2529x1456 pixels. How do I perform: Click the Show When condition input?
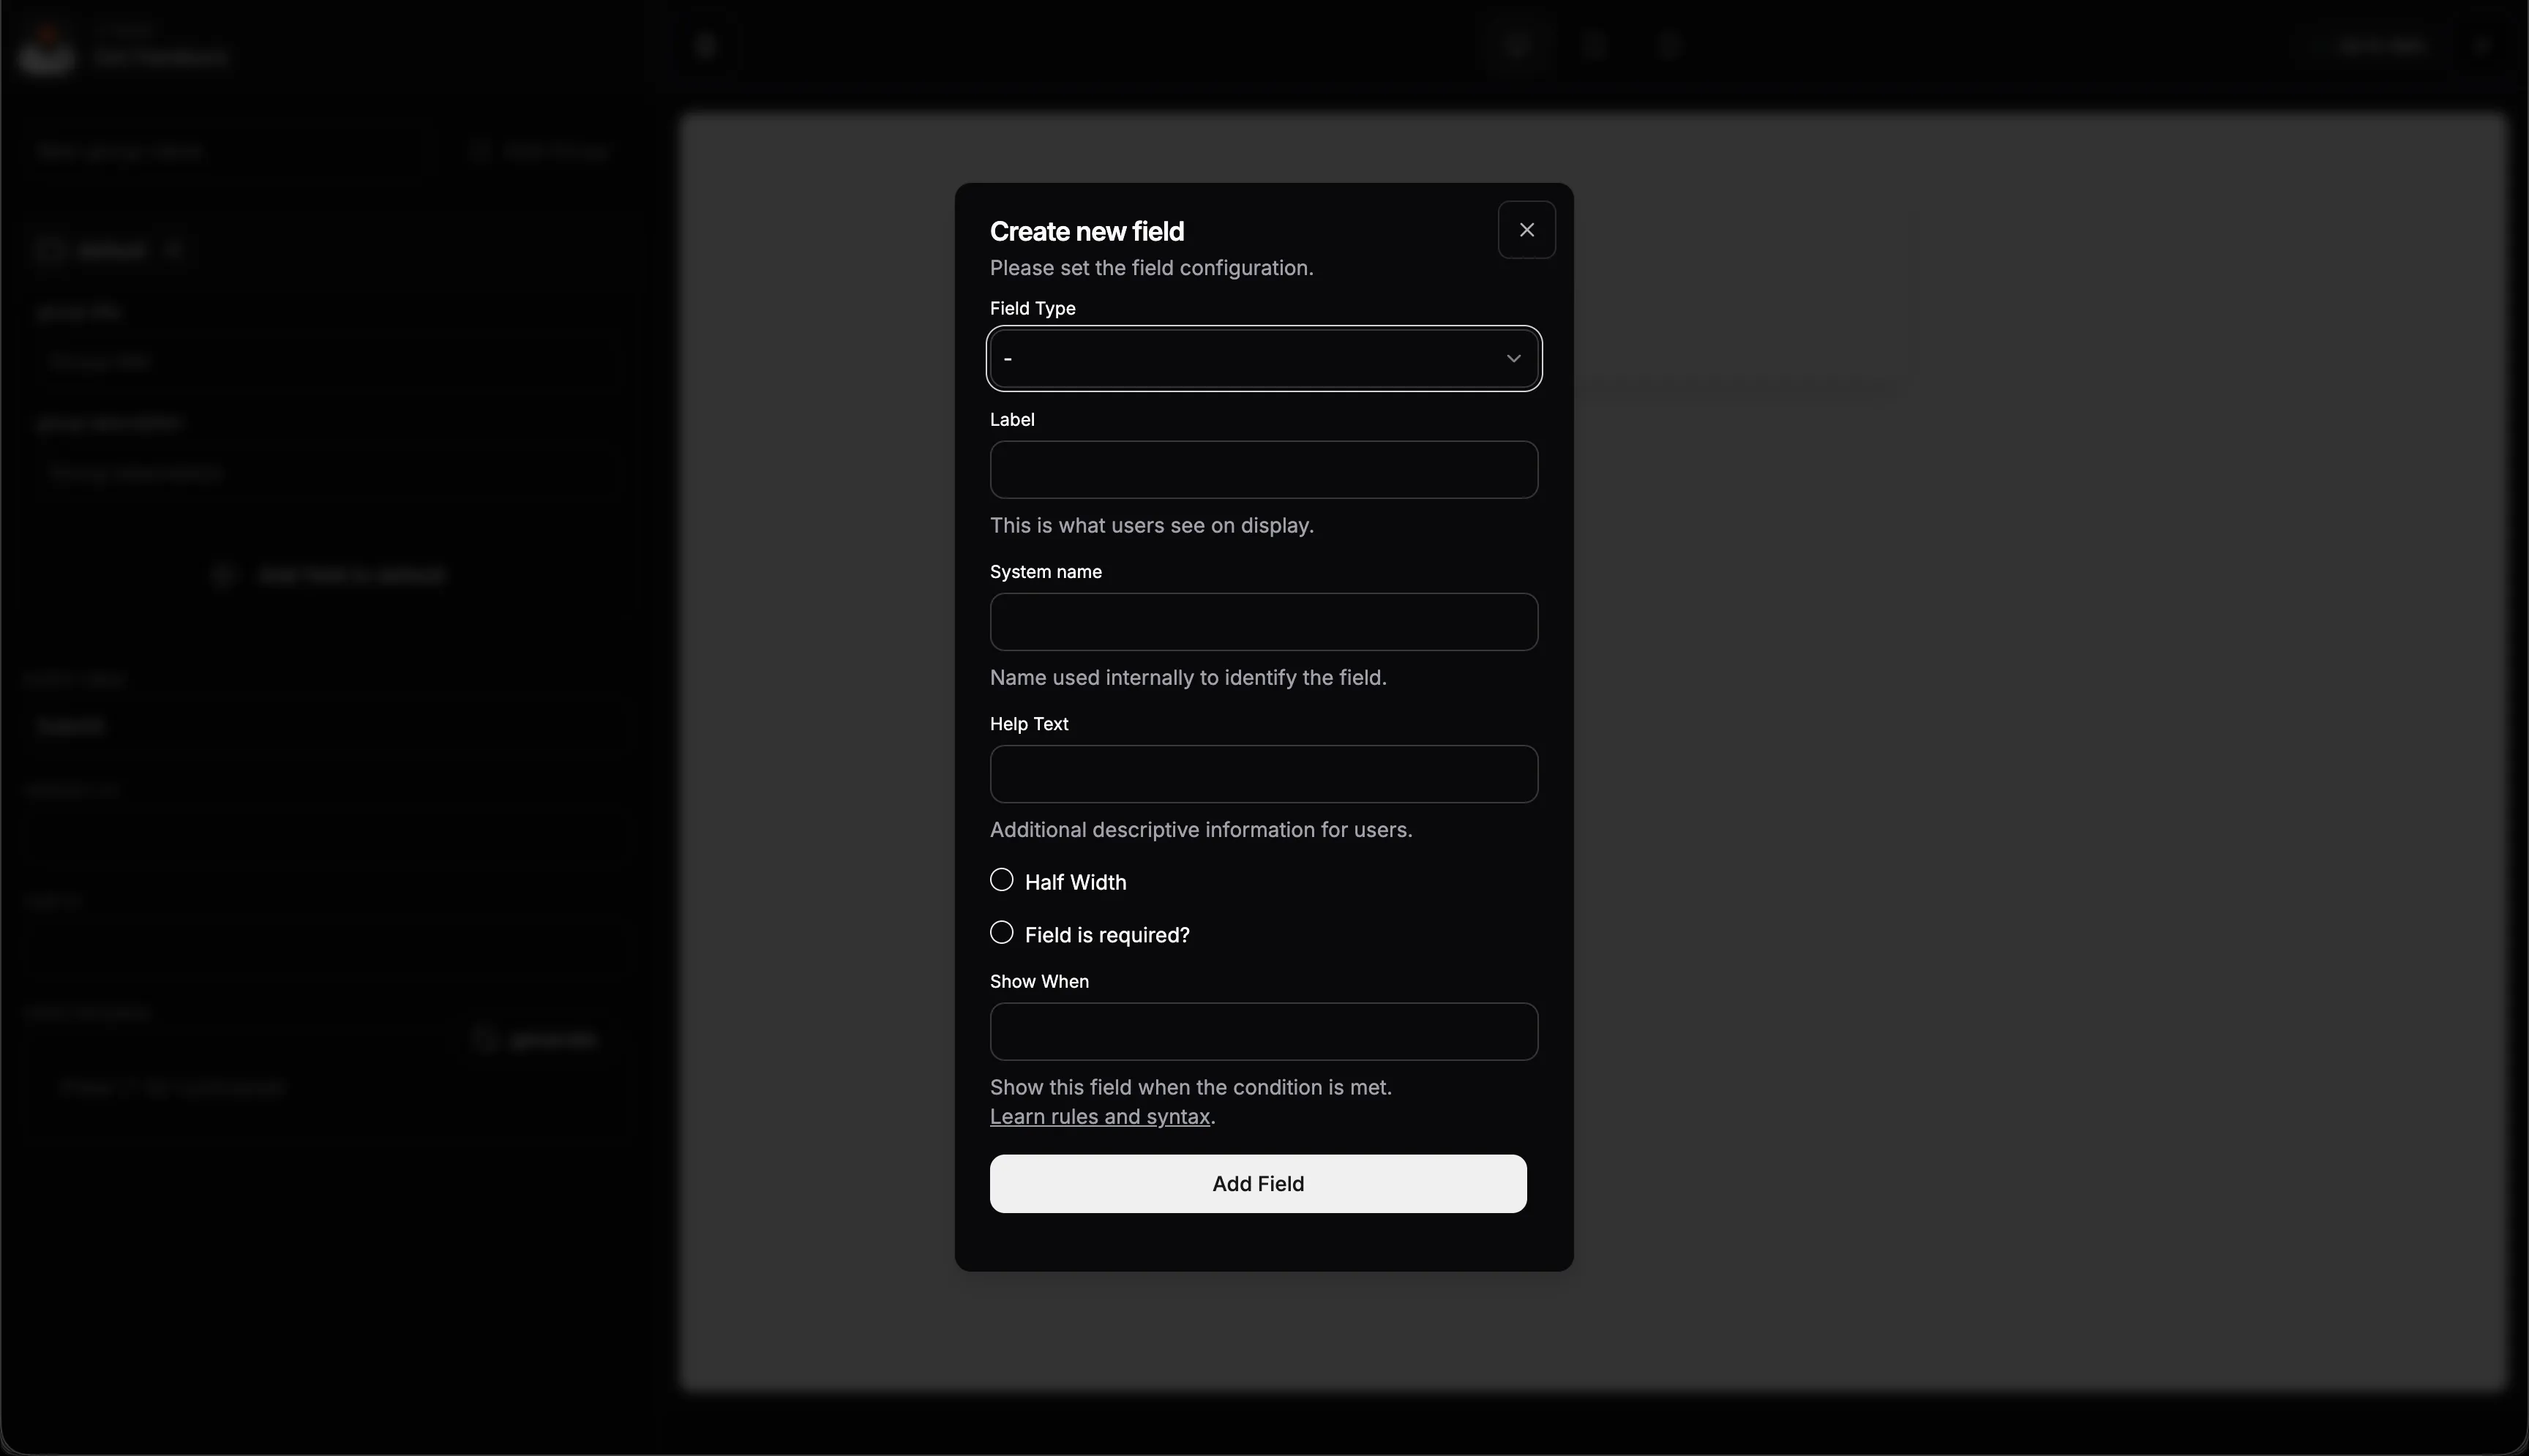pos(1263,1032)
